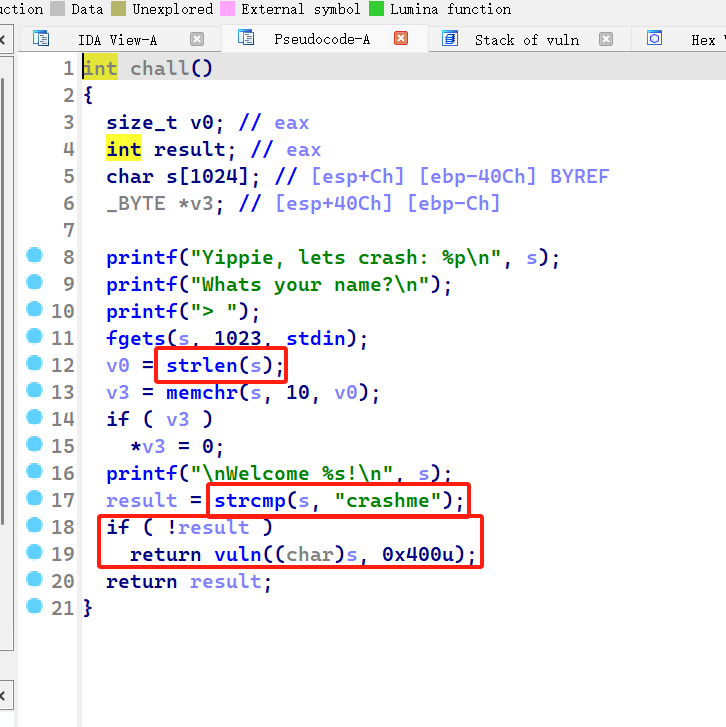Click the "crashme" string literal

[388, 500]
